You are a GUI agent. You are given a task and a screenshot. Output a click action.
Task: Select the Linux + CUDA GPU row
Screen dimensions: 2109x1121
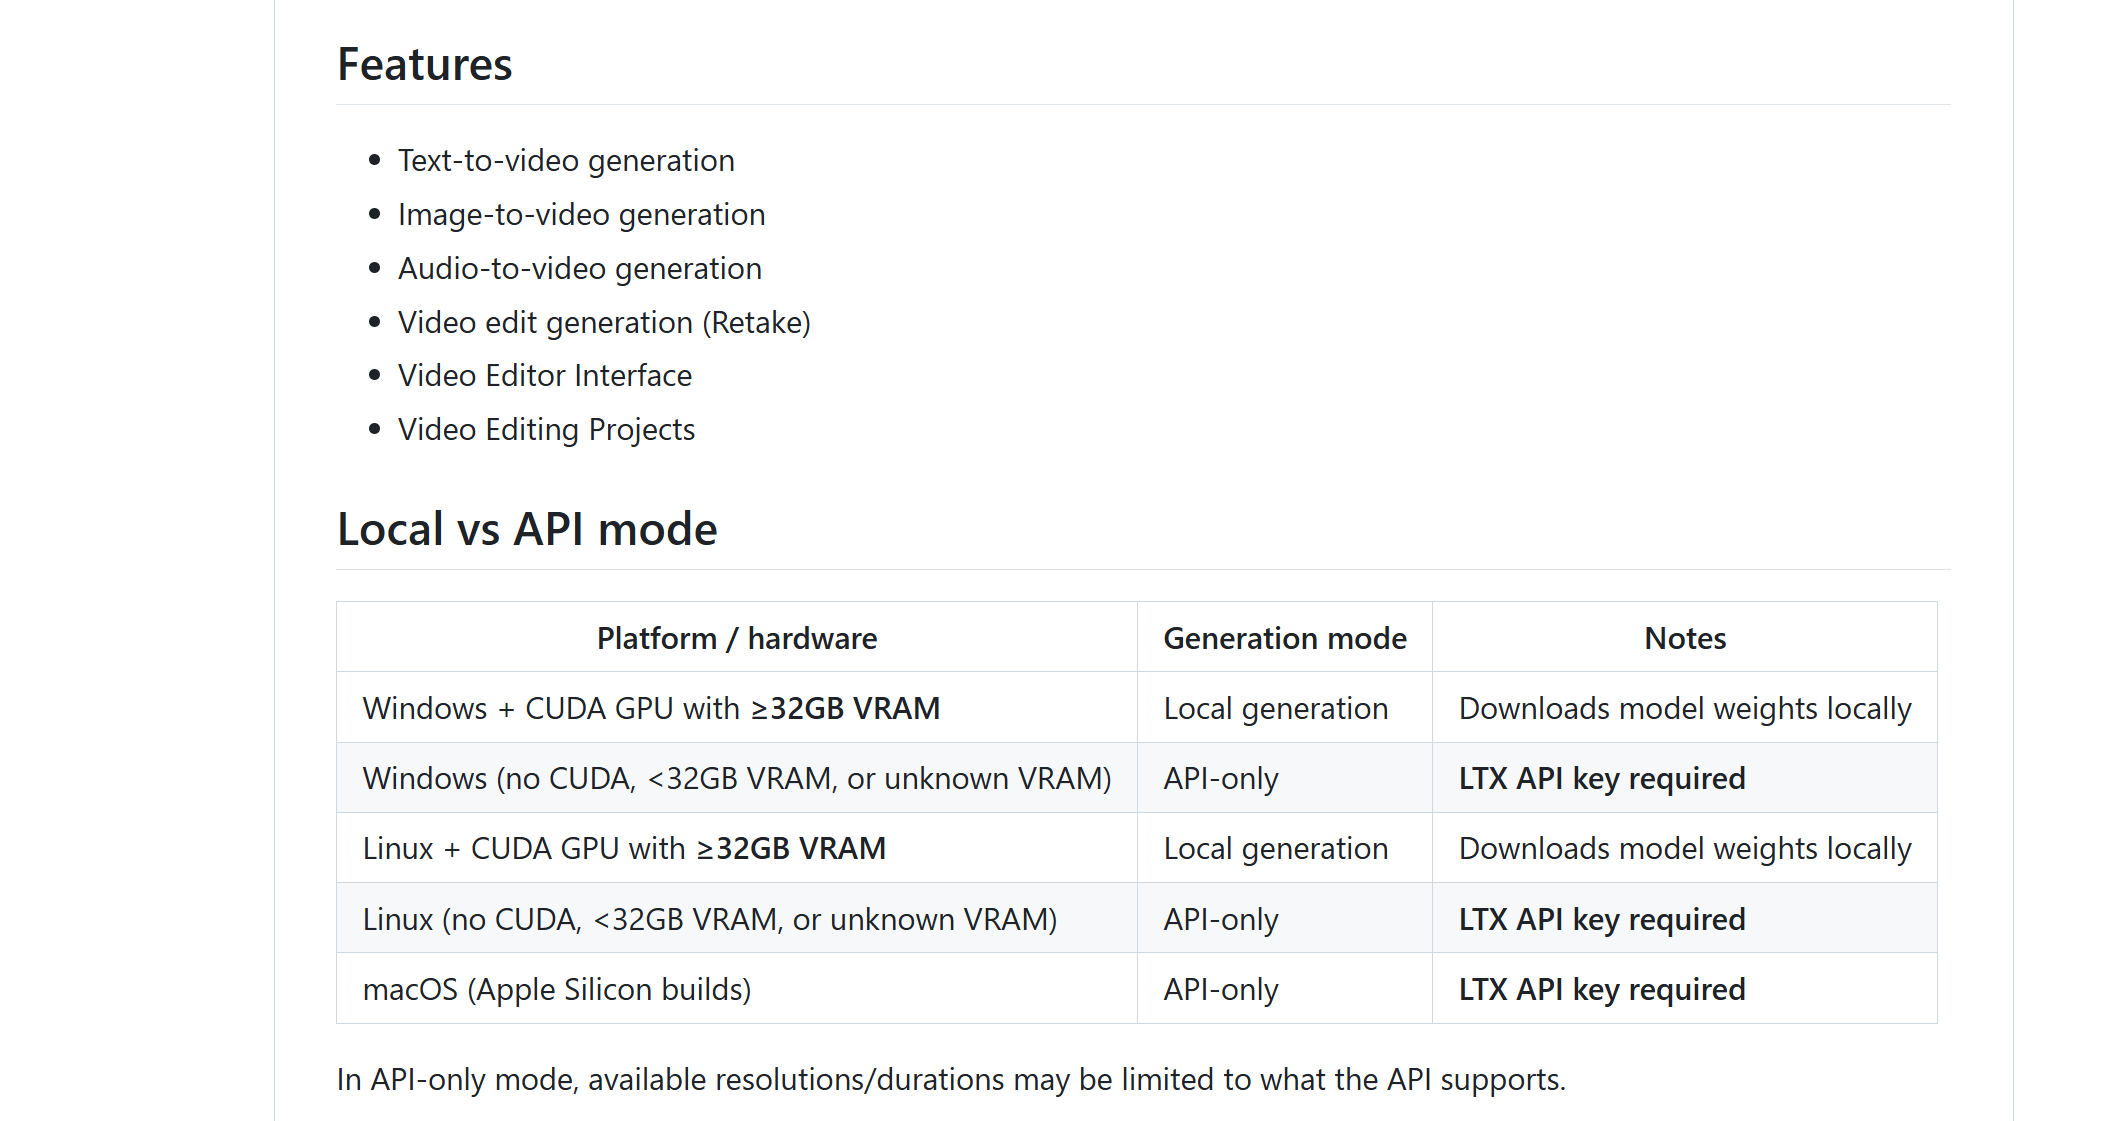tap(624, 847)
